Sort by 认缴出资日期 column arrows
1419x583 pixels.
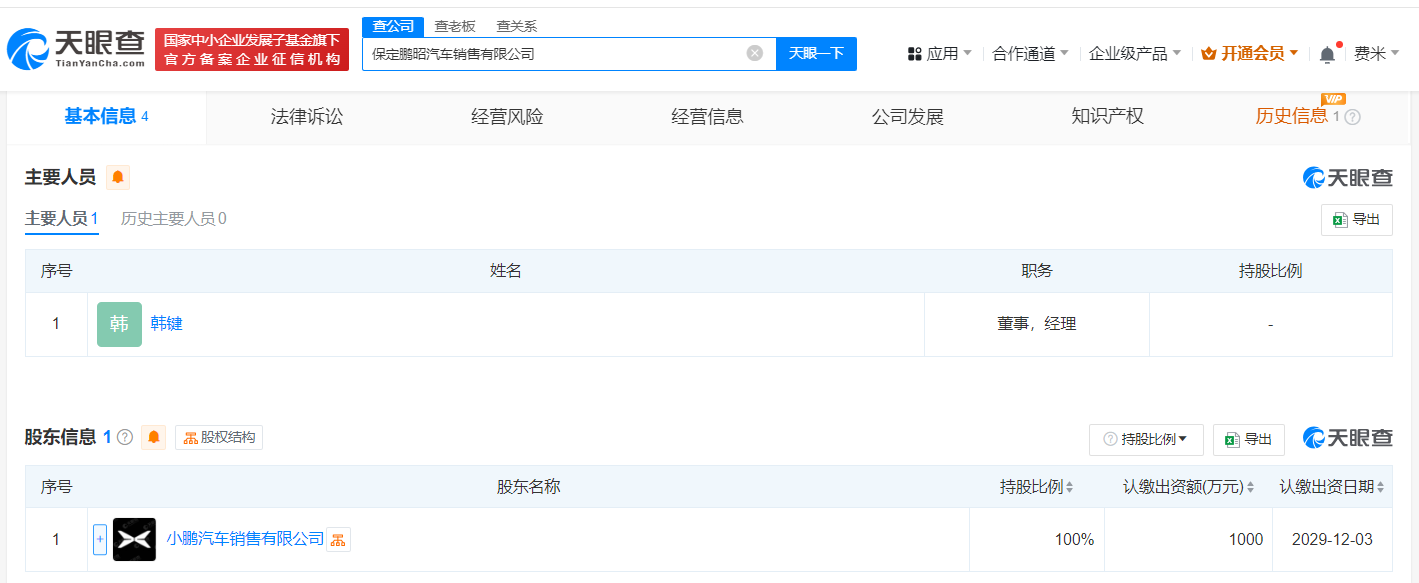click(1381, 488)
